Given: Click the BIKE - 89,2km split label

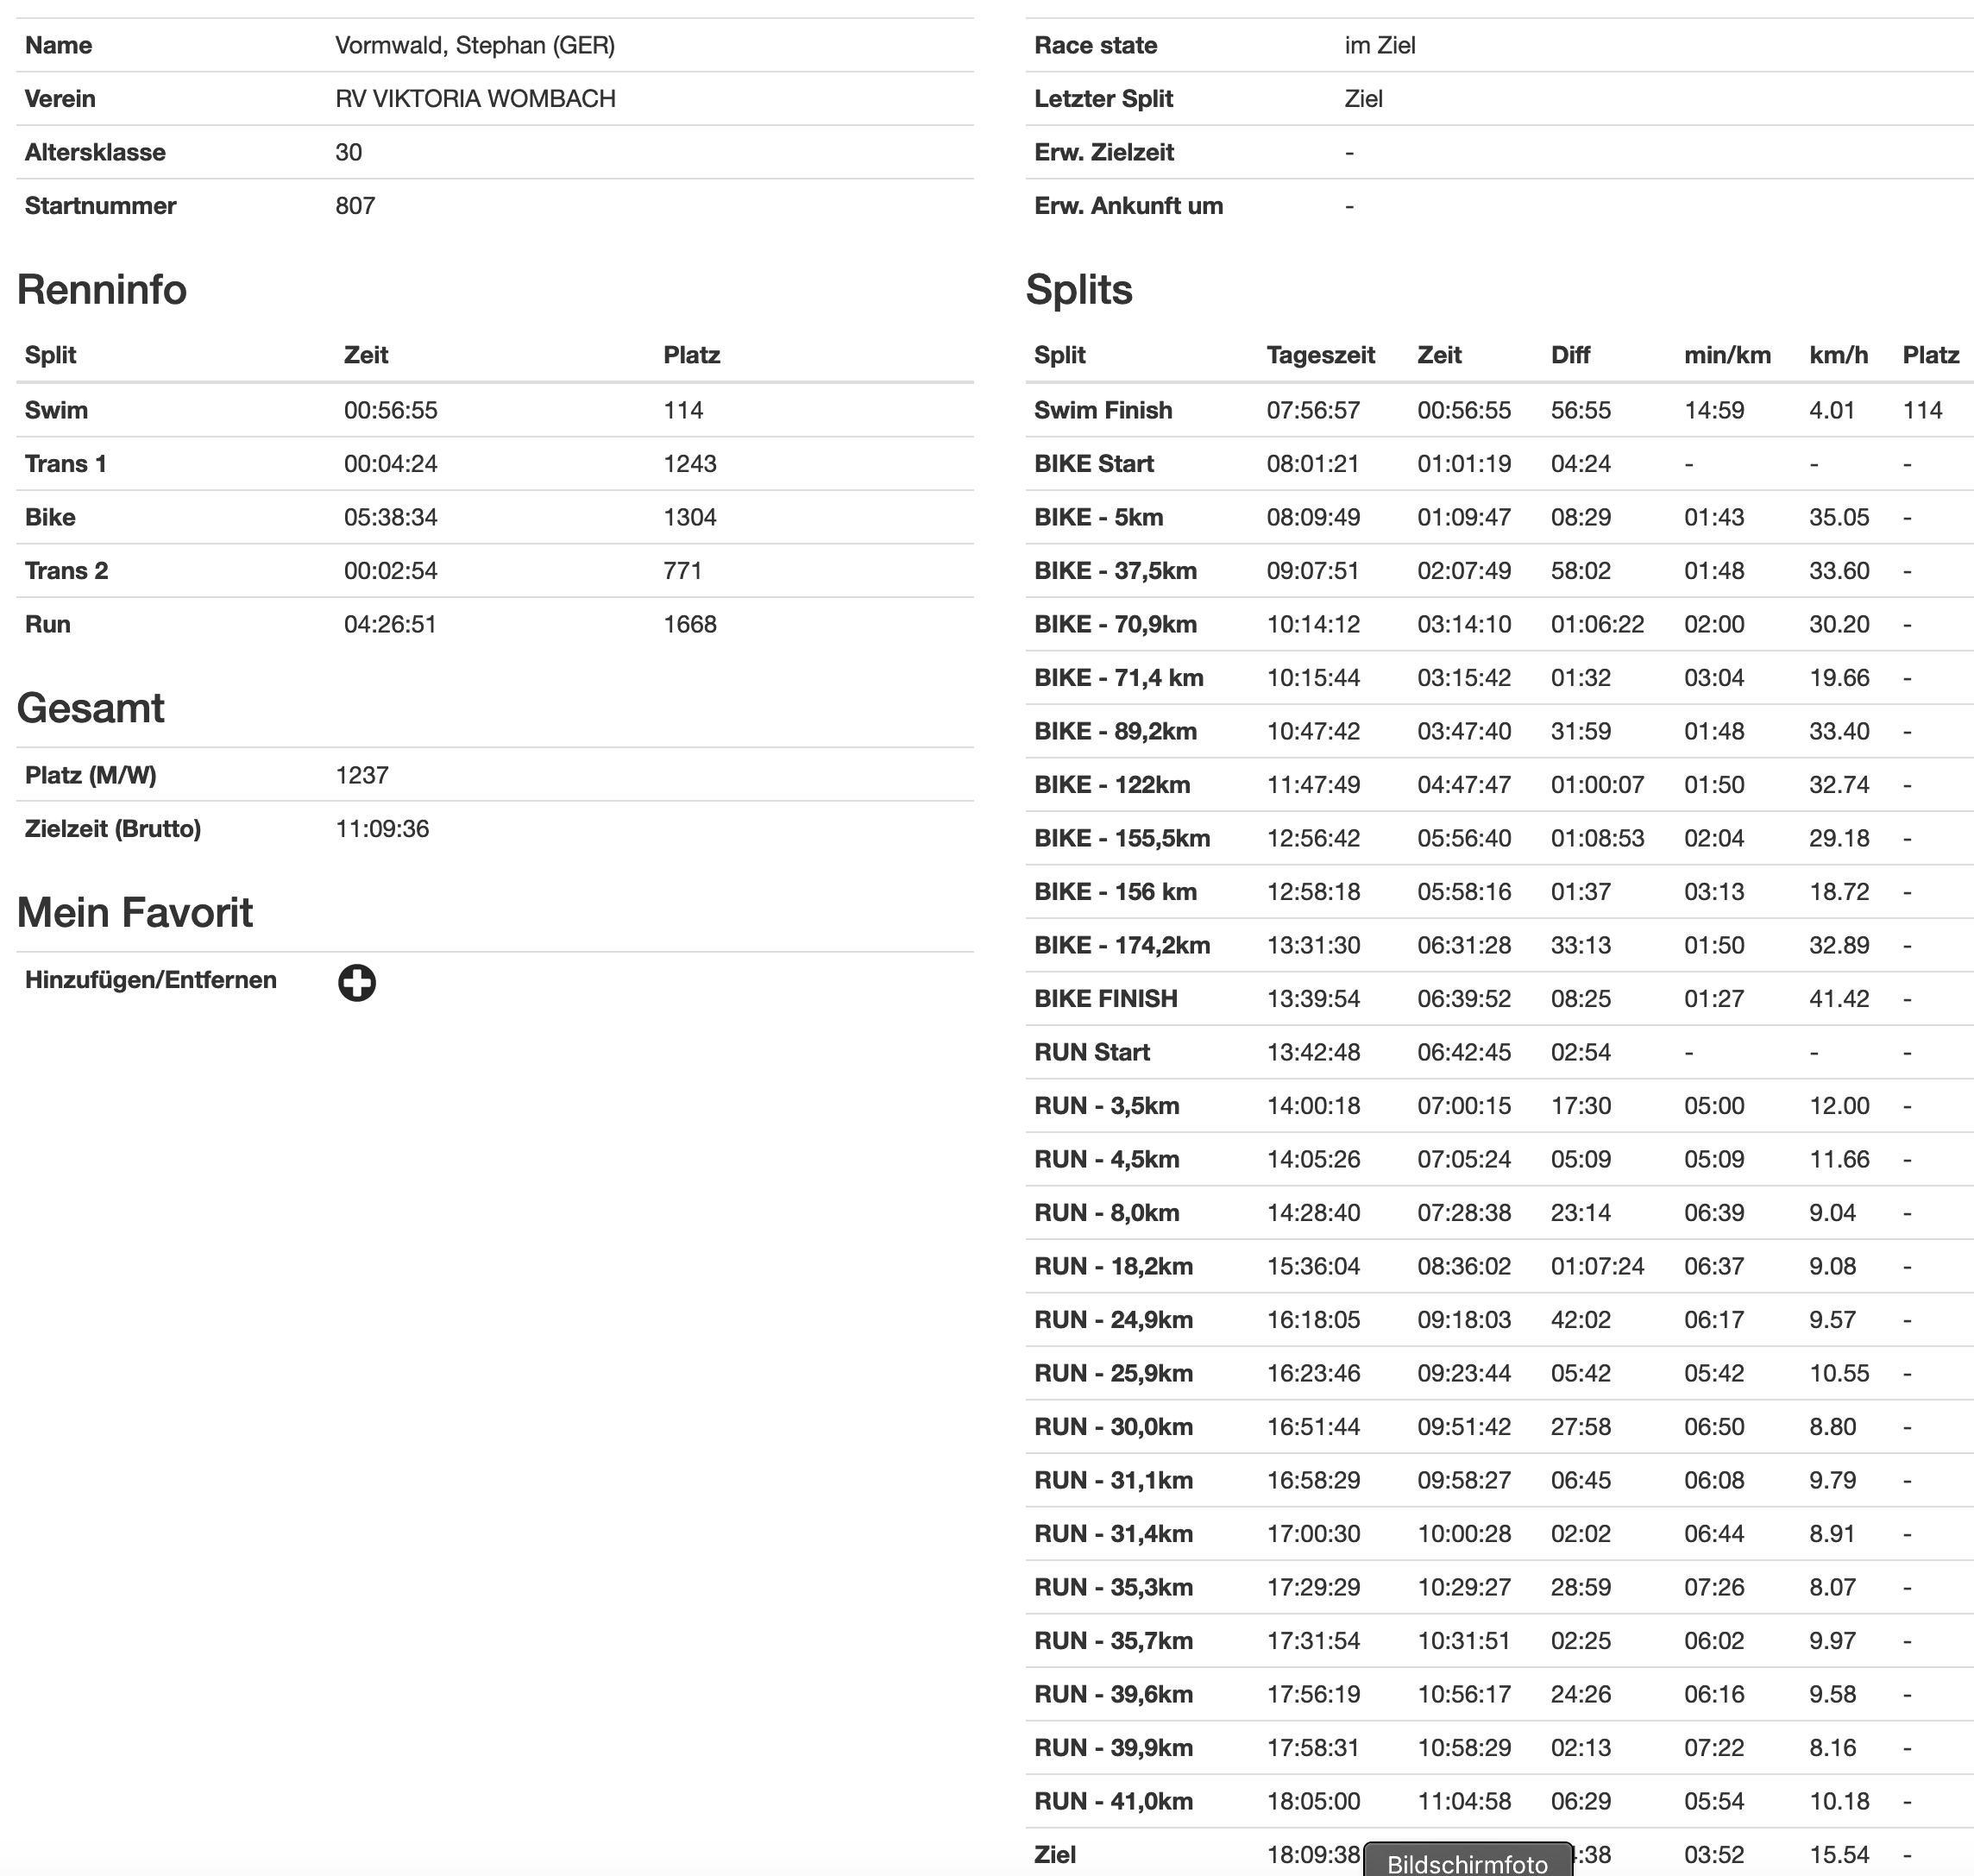Looking at the screenshot, I should click(x=1115, y=731).
